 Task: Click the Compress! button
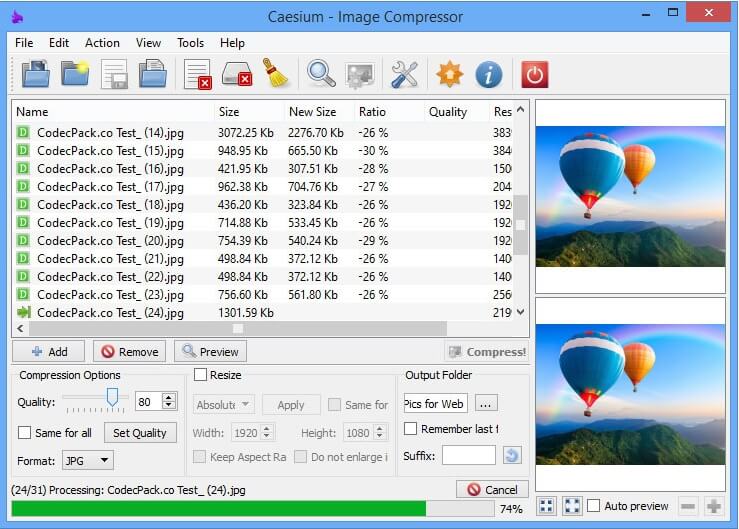click(487, 352)
